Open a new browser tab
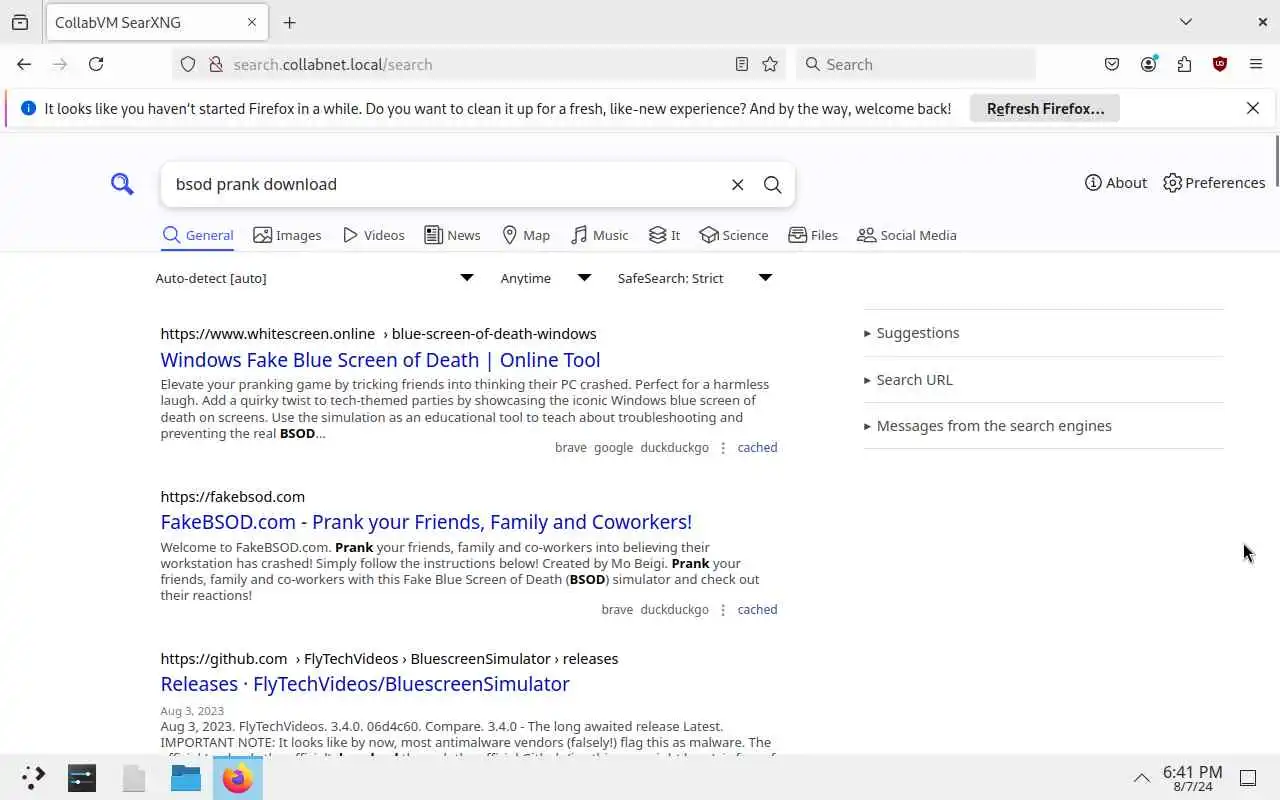1280x800 pixels. (x=289, y=22)
